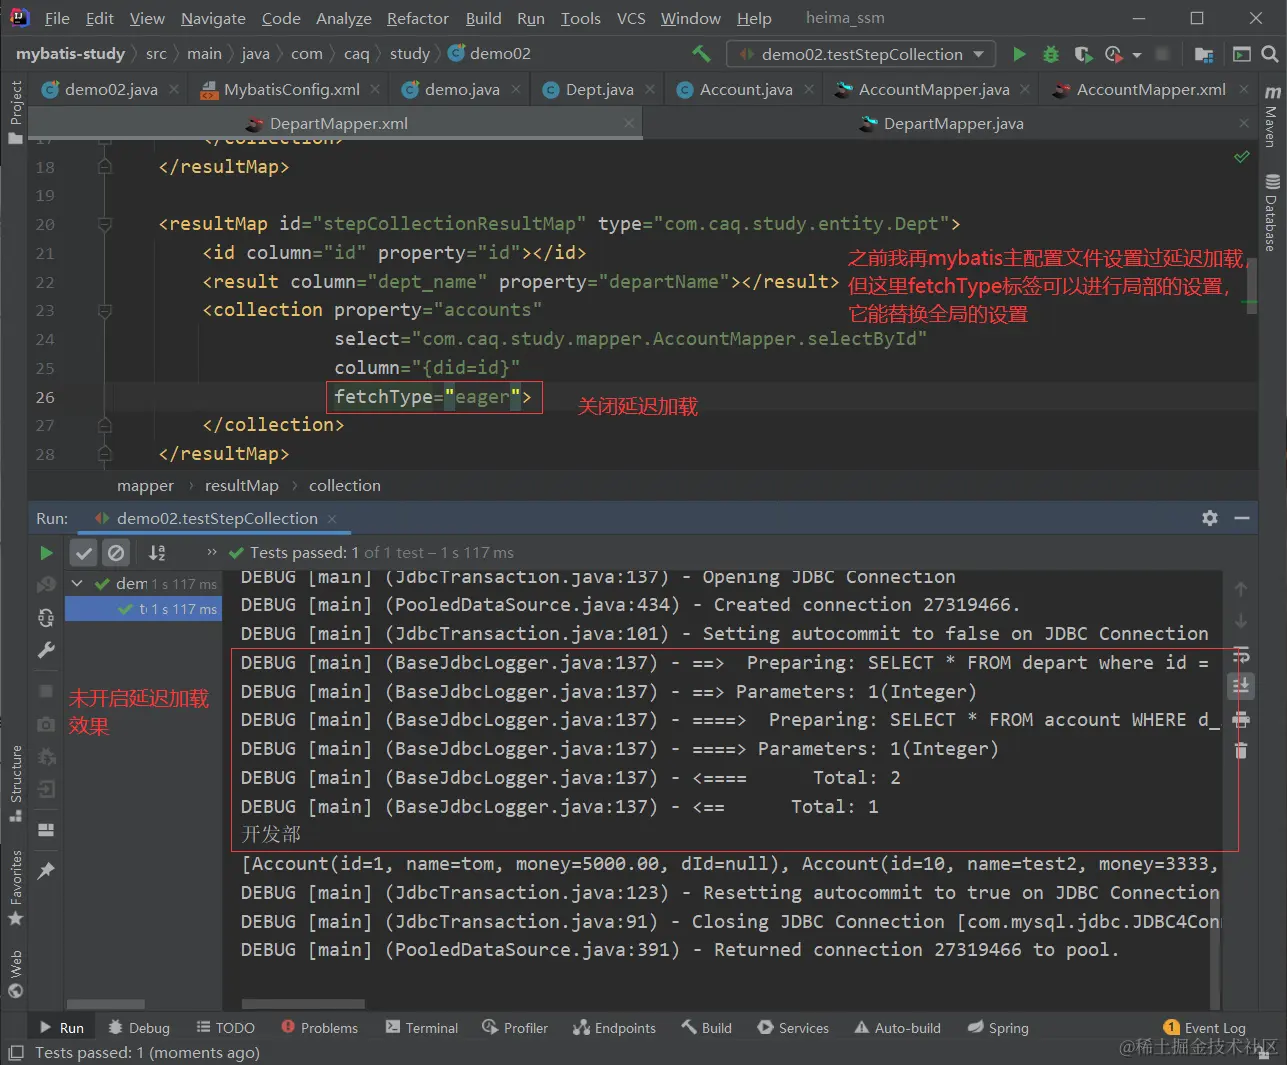1287x1065 pixels.
Task: Open the Project tool window on the left edge
Action: 15,110
